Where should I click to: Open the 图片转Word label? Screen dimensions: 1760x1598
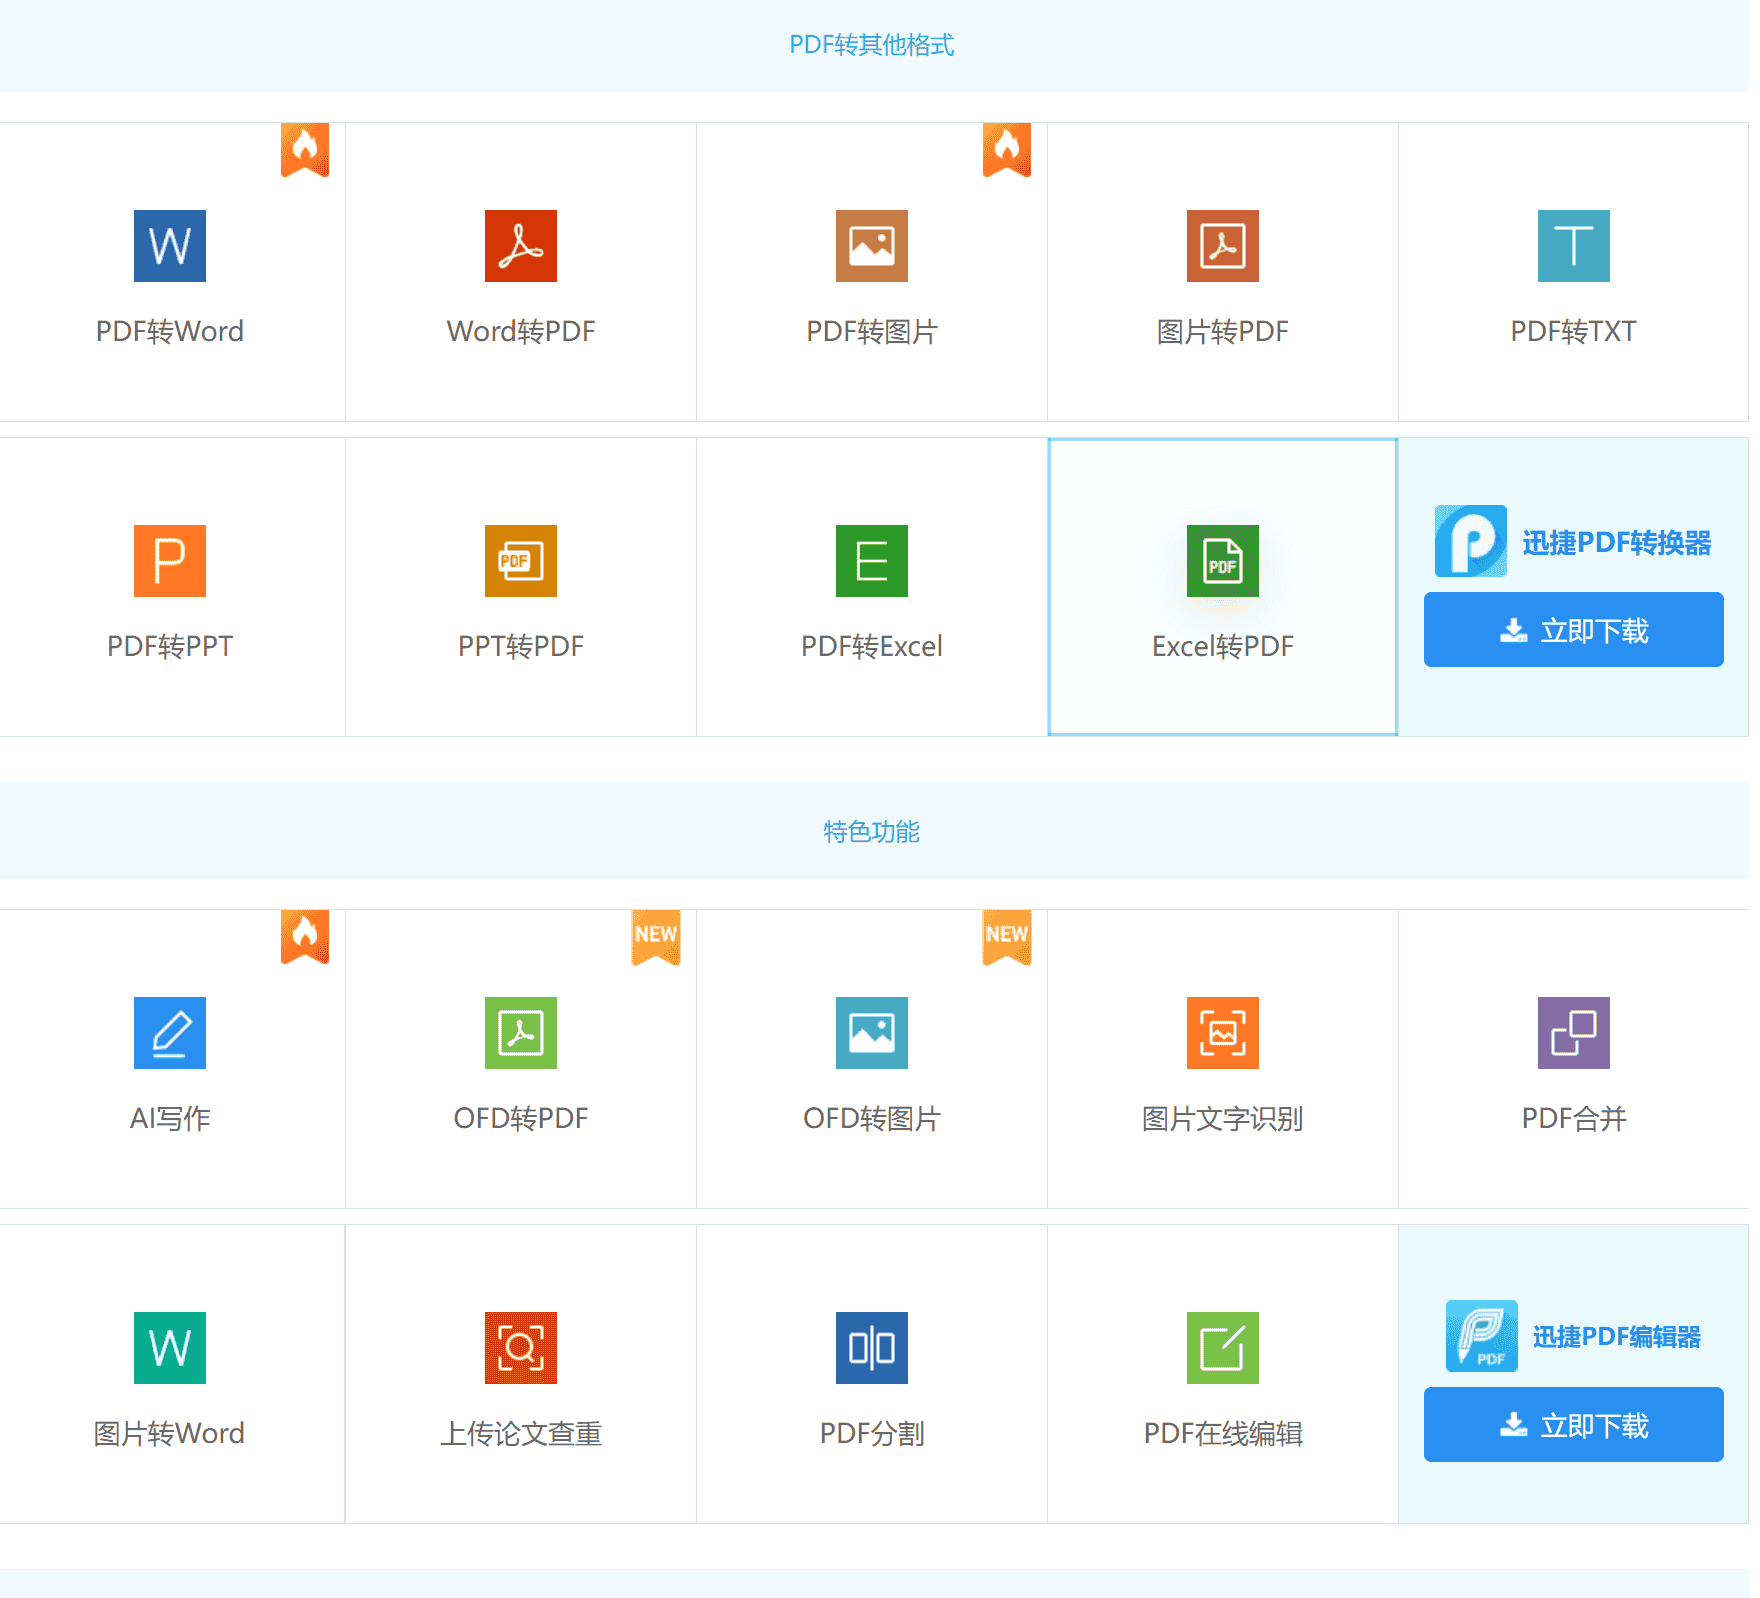[170, 1433]
